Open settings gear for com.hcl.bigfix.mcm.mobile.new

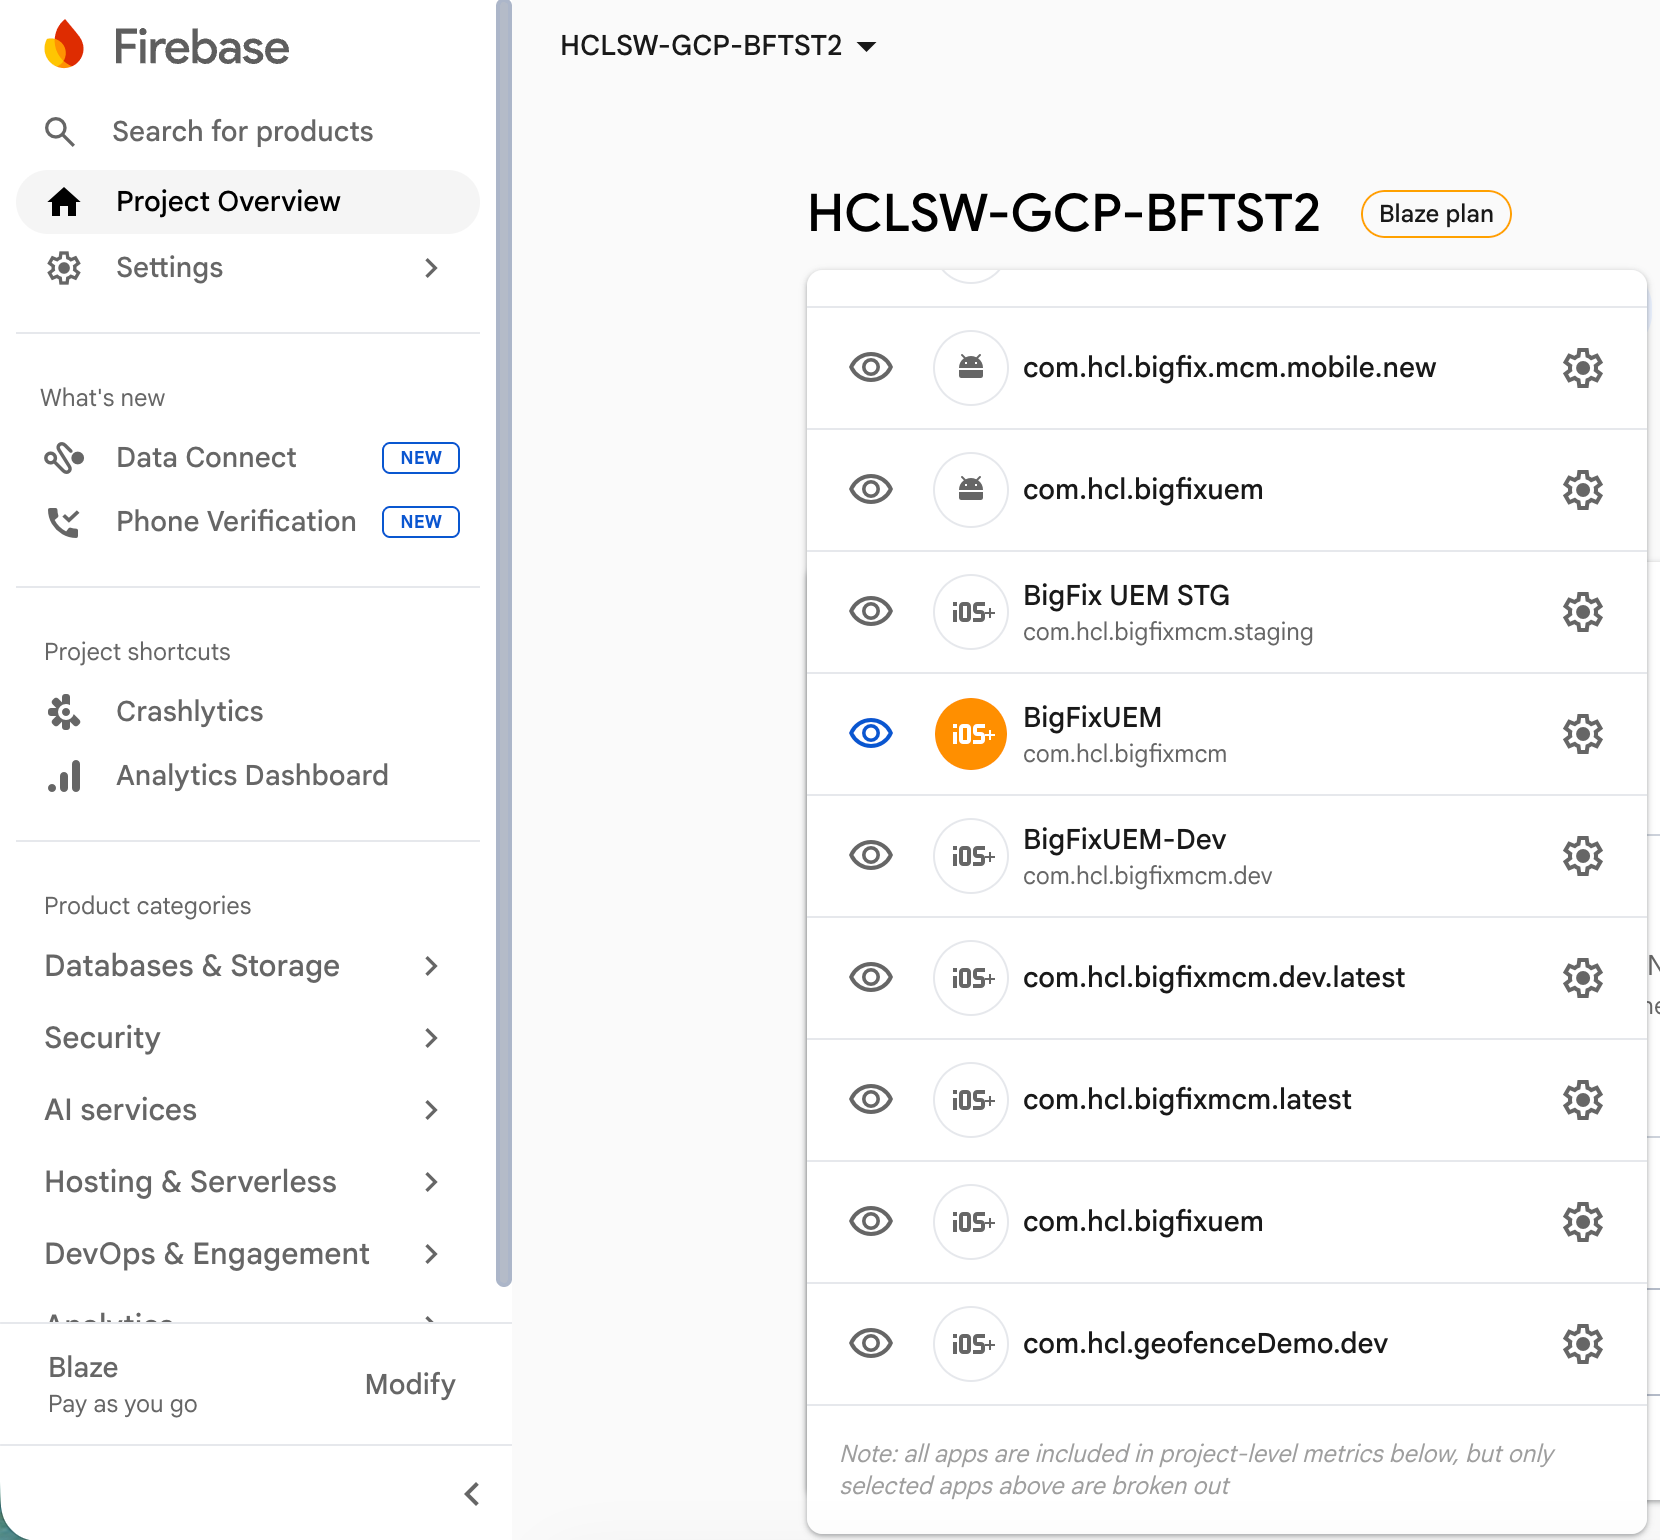[x=1582, y=368]
